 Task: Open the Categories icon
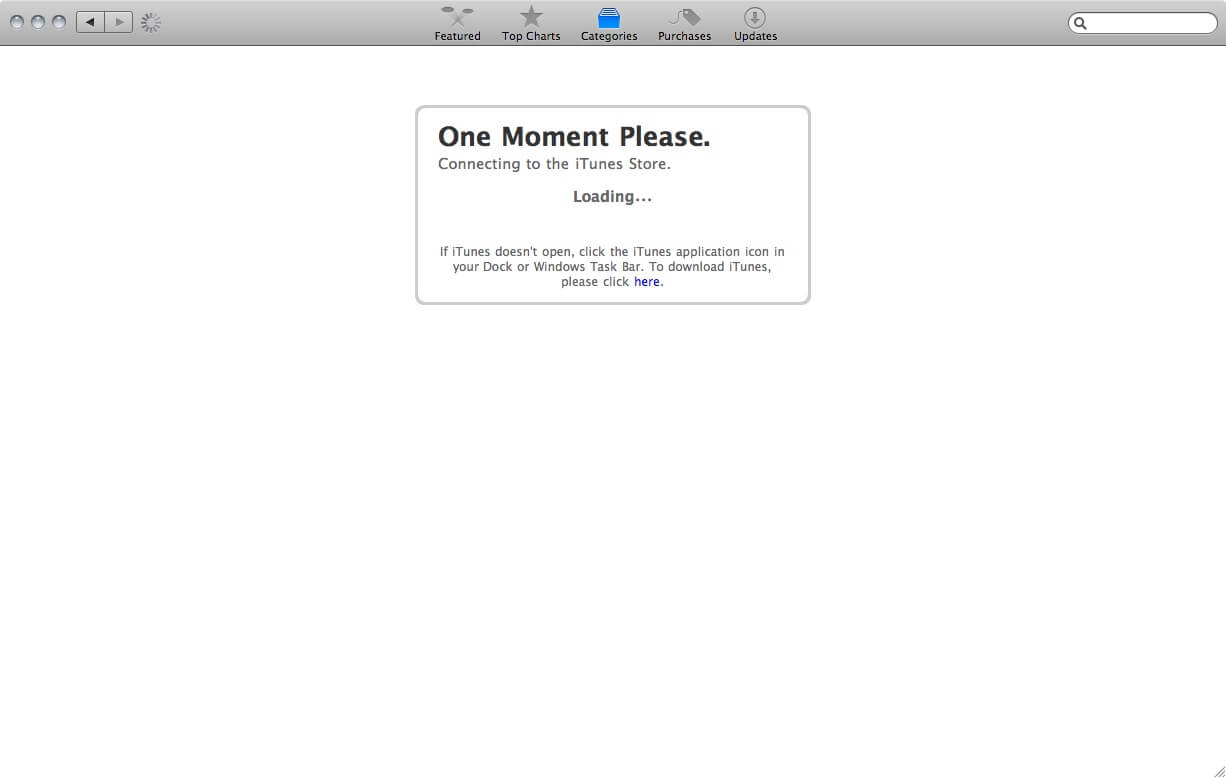[x=609, y=17]
